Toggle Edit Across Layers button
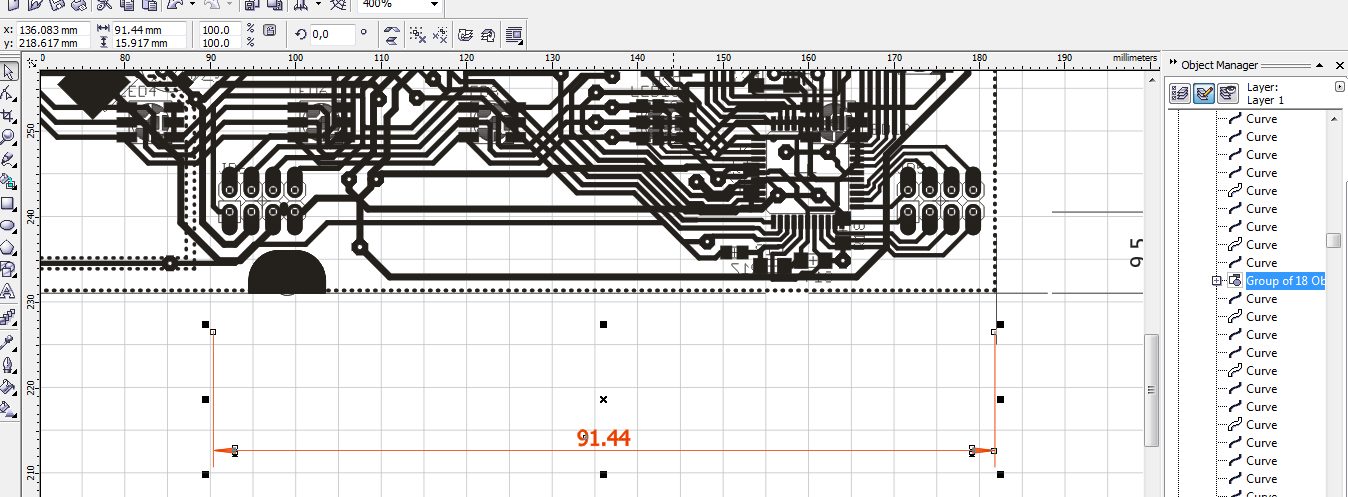This screenshot has height=497, width=1348. click(1204, 94)
